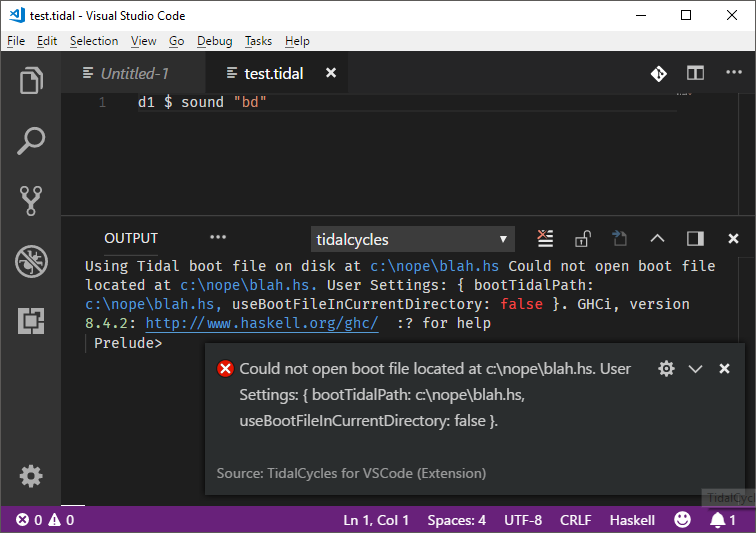Open the Edit menu
756x533 pixels.
pyautogui.click(x=47, y=41)
